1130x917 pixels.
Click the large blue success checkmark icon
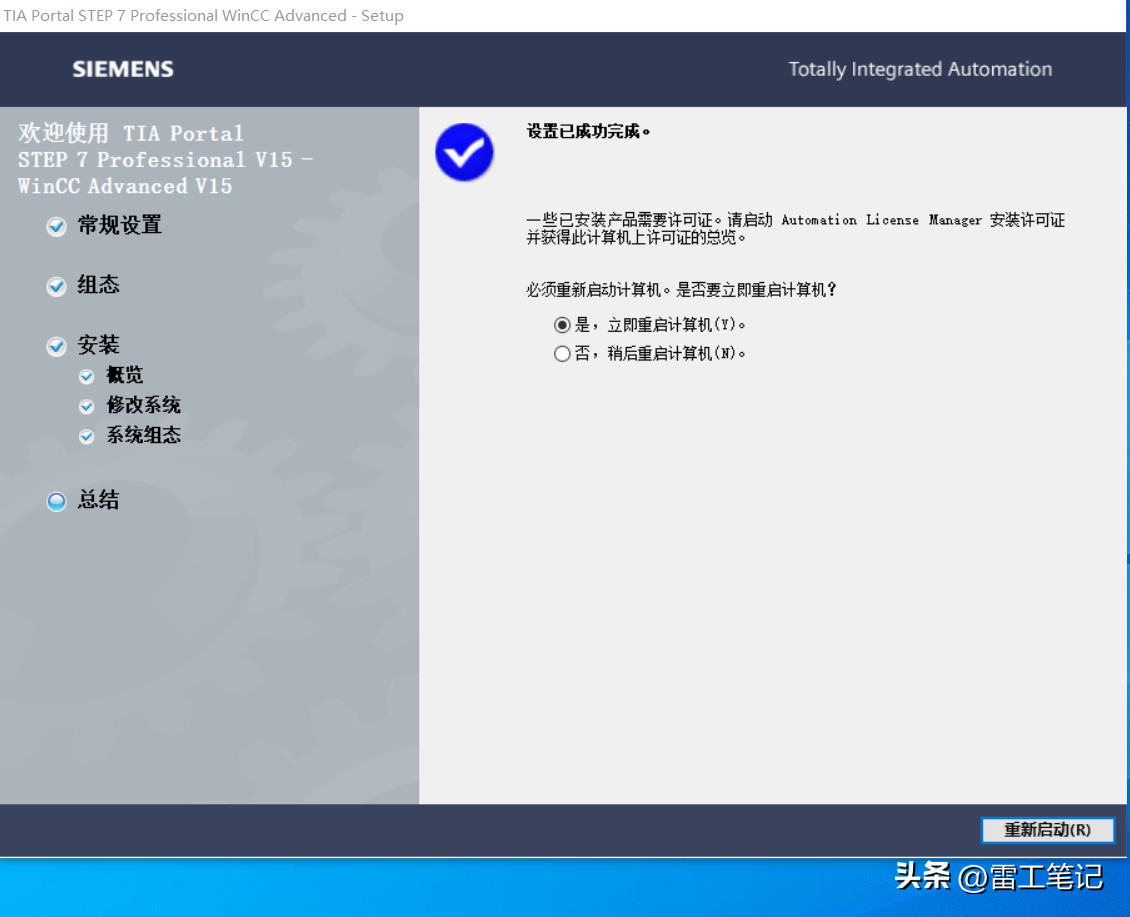(464, 152)
